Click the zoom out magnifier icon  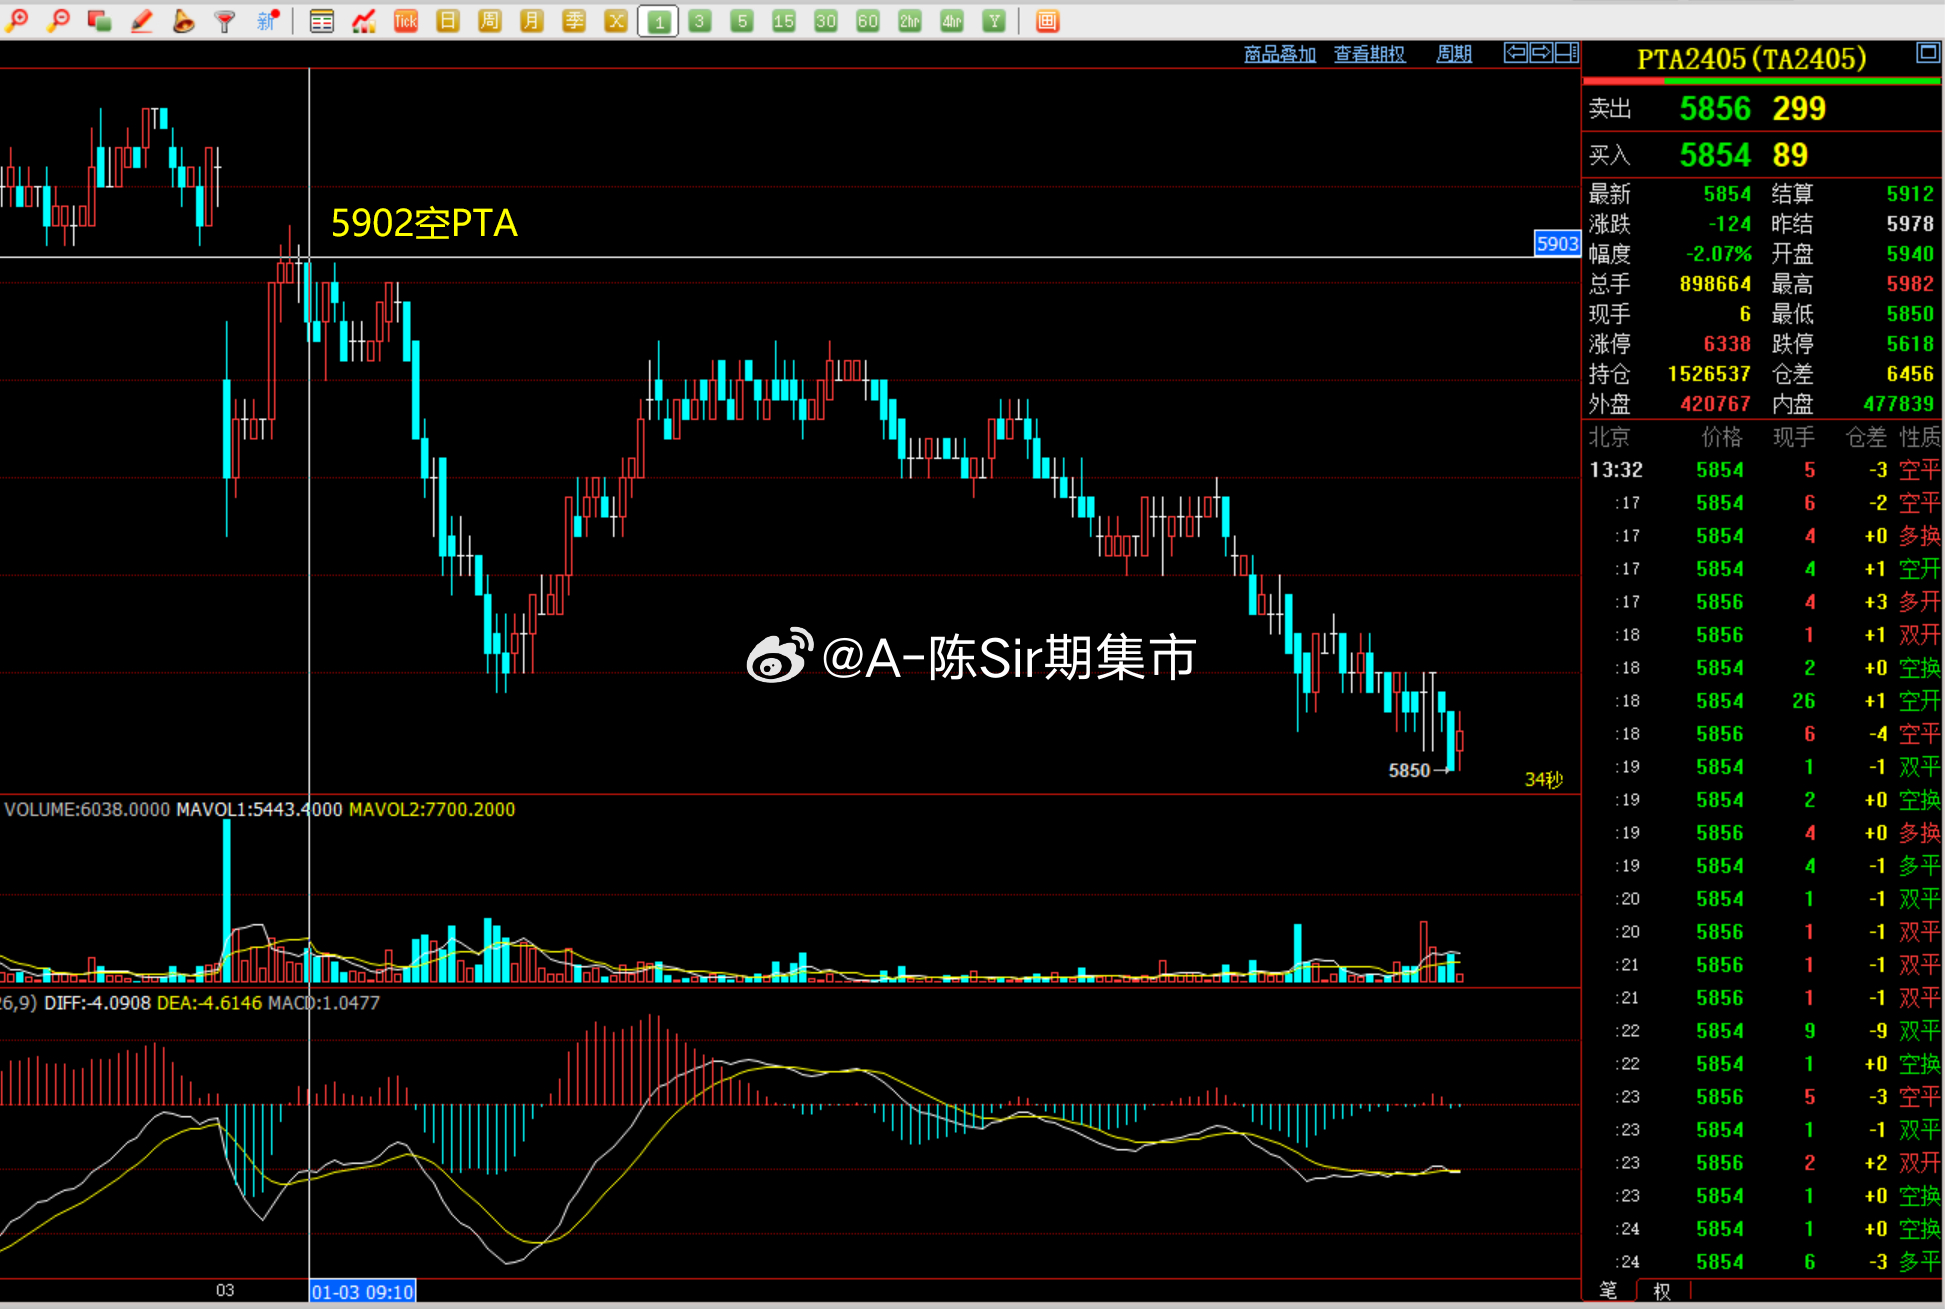pyautogui.click(x=59, y=20)
